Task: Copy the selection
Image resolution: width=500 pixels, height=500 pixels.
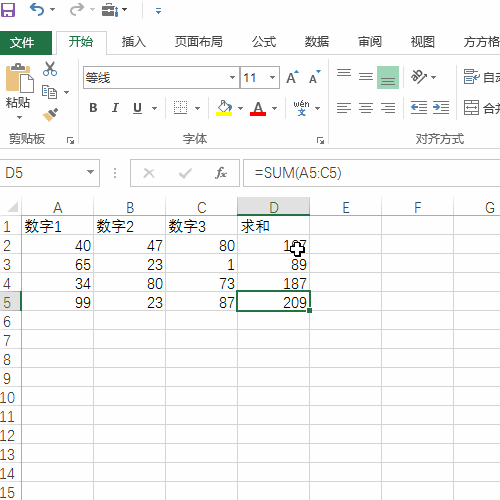Action: click(x=49, y=92)
